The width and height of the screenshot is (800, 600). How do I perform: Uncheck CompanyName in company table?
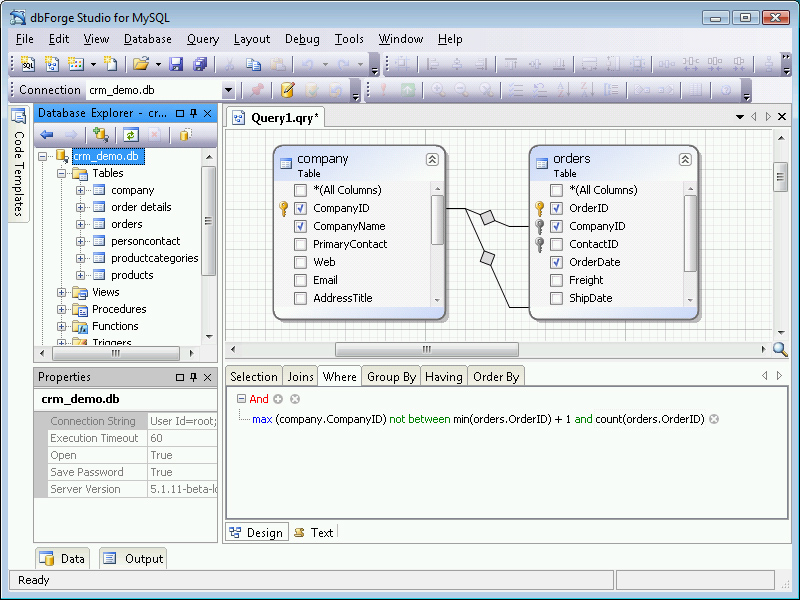point(301,226)
